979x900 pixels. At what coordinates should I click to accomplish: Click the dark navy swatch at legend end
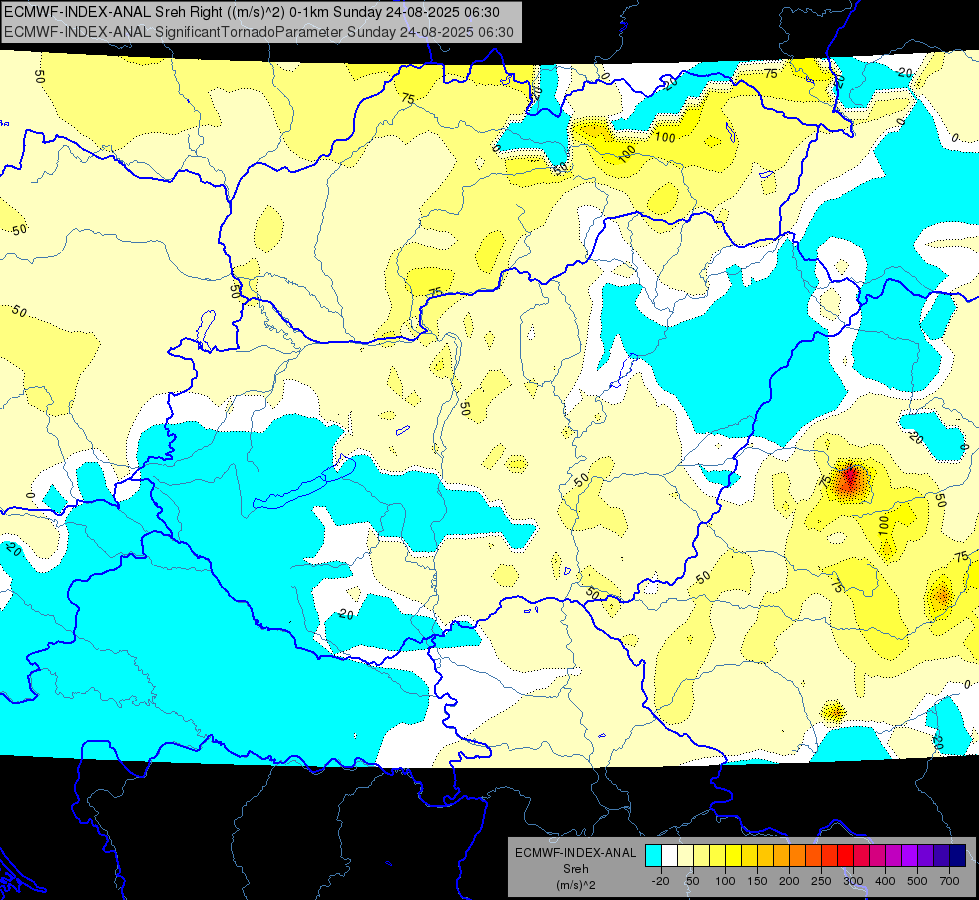pos(958,855)
